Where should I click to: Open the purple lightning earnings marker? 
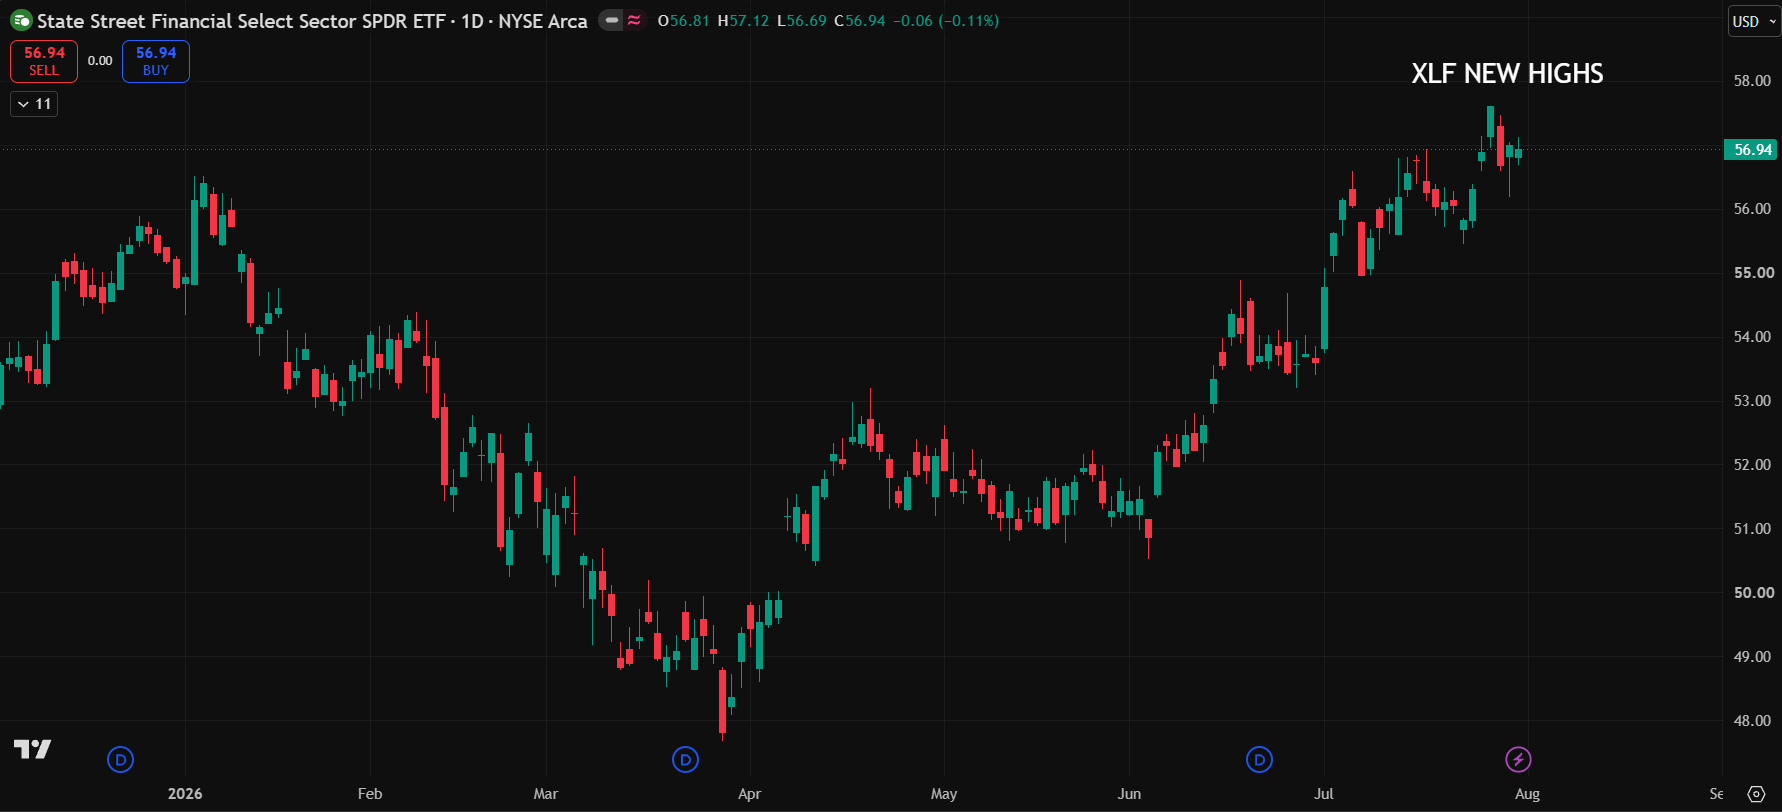1518,760
